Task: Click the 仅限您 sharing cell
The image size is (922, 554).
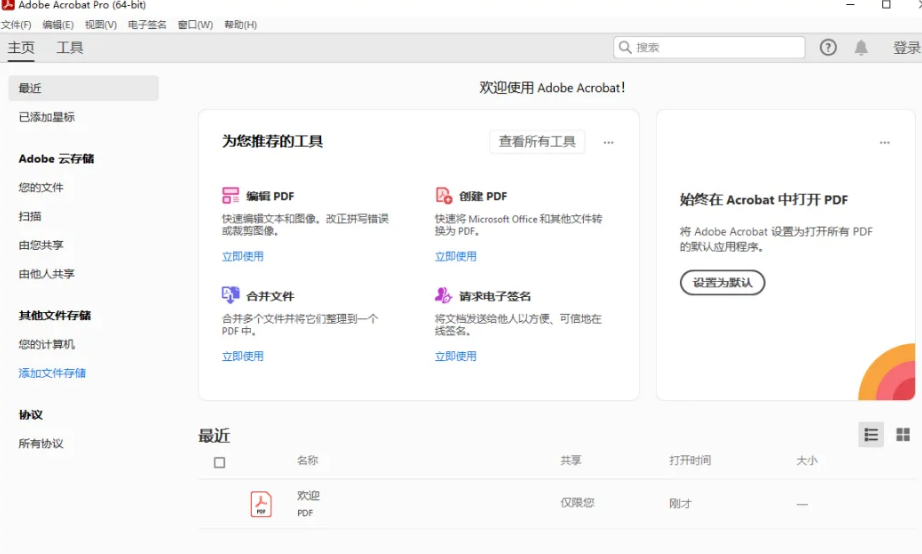Action: coord(577,503)
